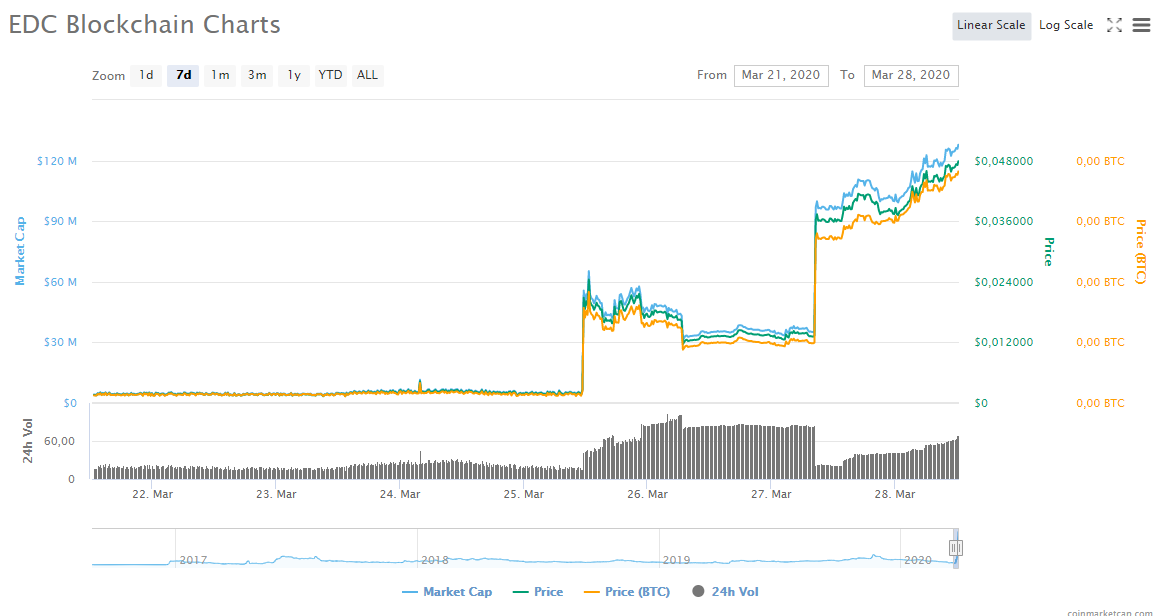Set zoom range to 7d
The width and height of the screenshot is (1153, 616).
[183, 75]
